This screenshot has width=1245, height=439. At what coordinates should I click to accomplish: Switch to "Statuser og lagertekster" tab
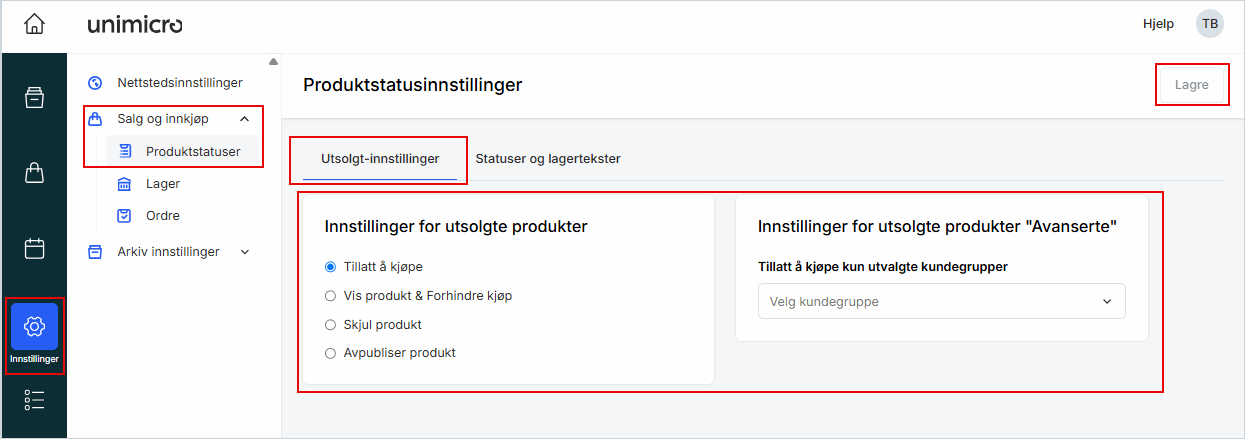click(x=548, y=159)
